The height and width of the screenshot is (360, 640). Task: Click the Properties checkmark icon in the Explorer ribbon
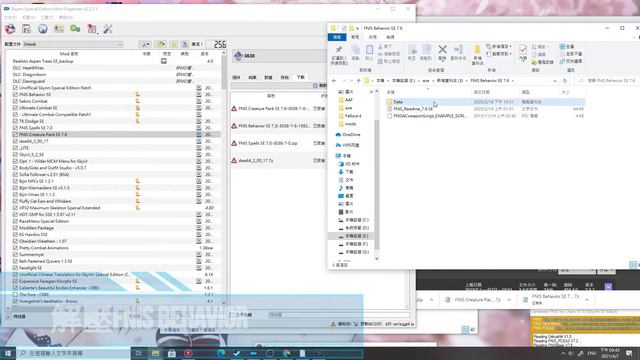tap(523, 49)
